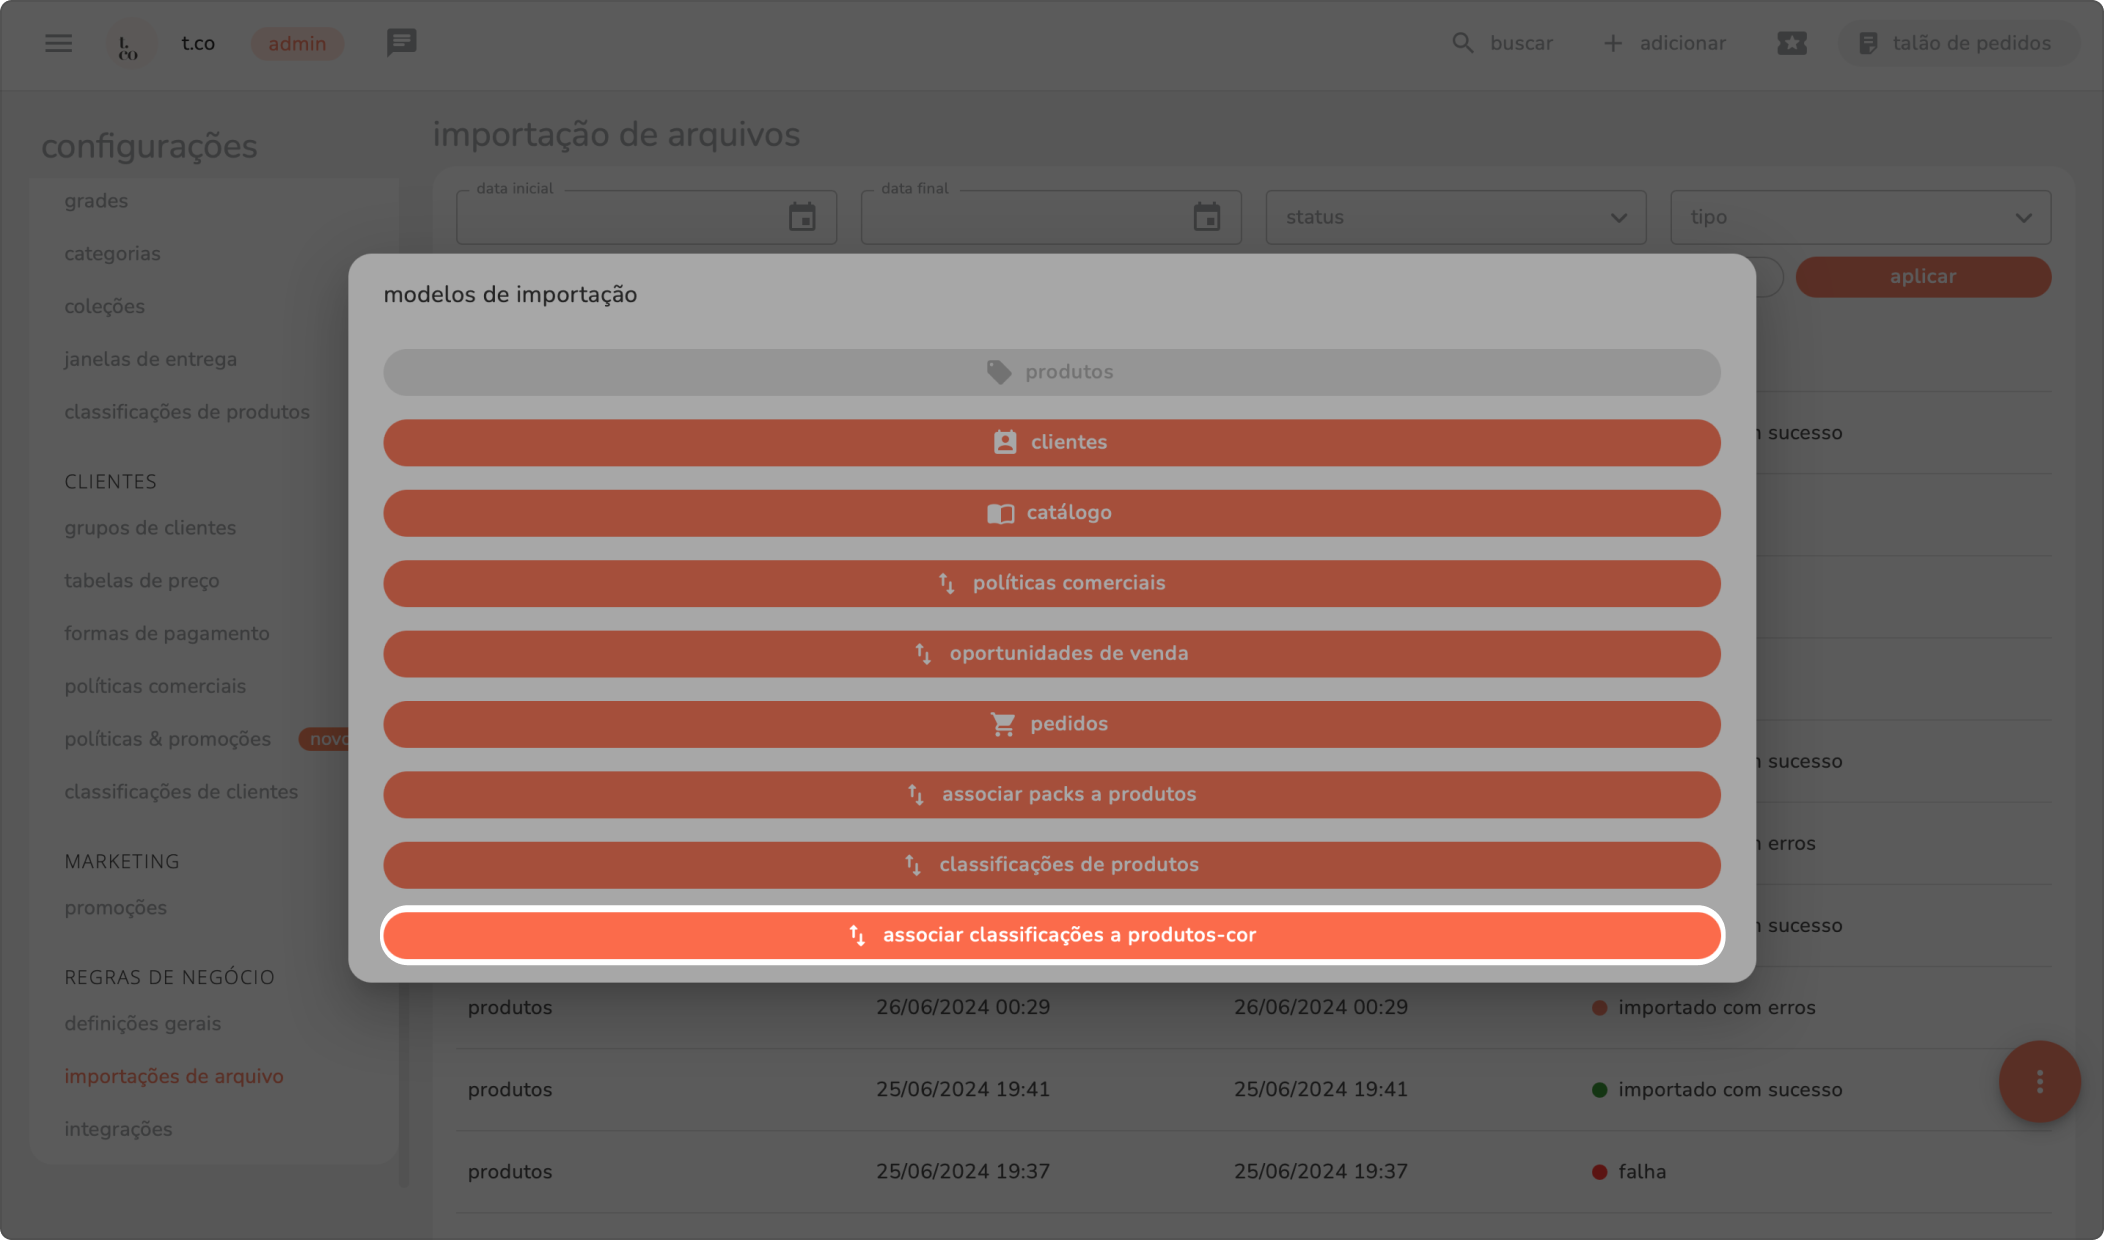Expand the status dropdown
The image size is (2104, 1240).
1455,217
